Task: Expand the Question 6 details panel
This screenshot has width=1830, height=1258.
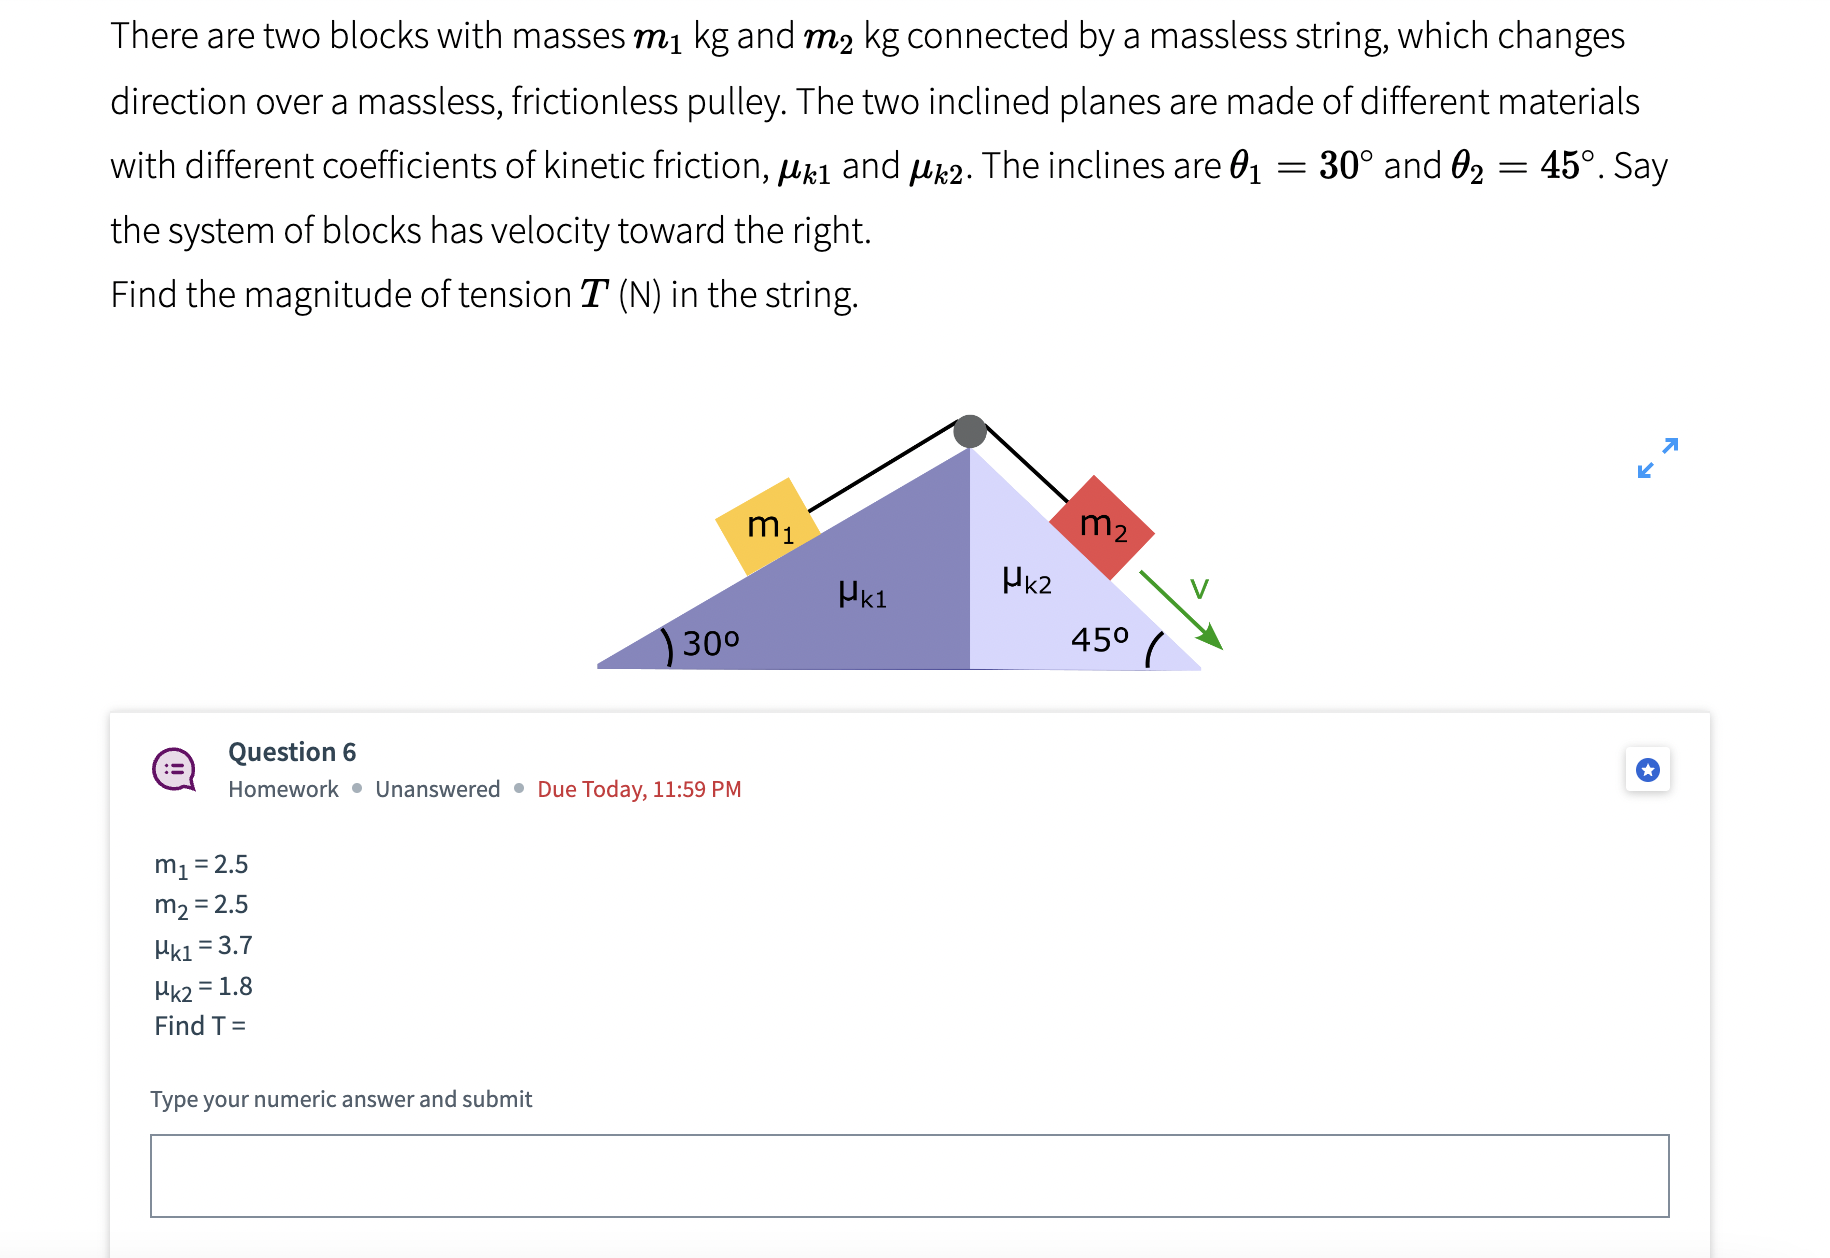Action: [292, 752]
